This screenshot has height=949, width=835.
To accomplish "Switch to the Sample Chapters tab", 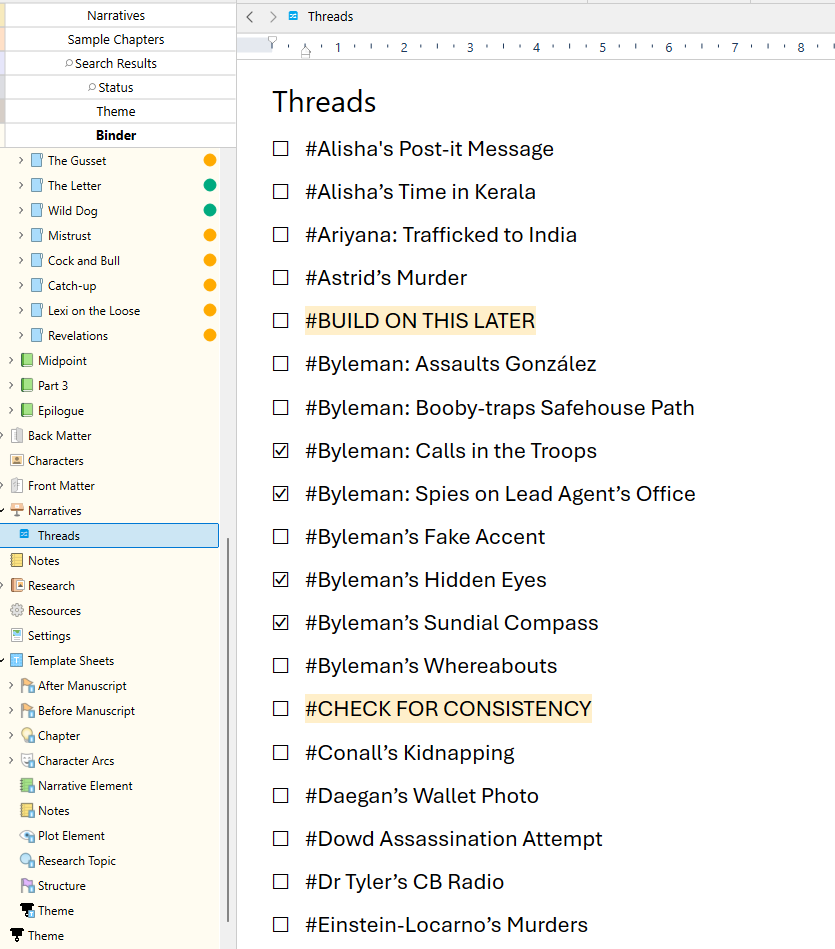I will 116,40.
